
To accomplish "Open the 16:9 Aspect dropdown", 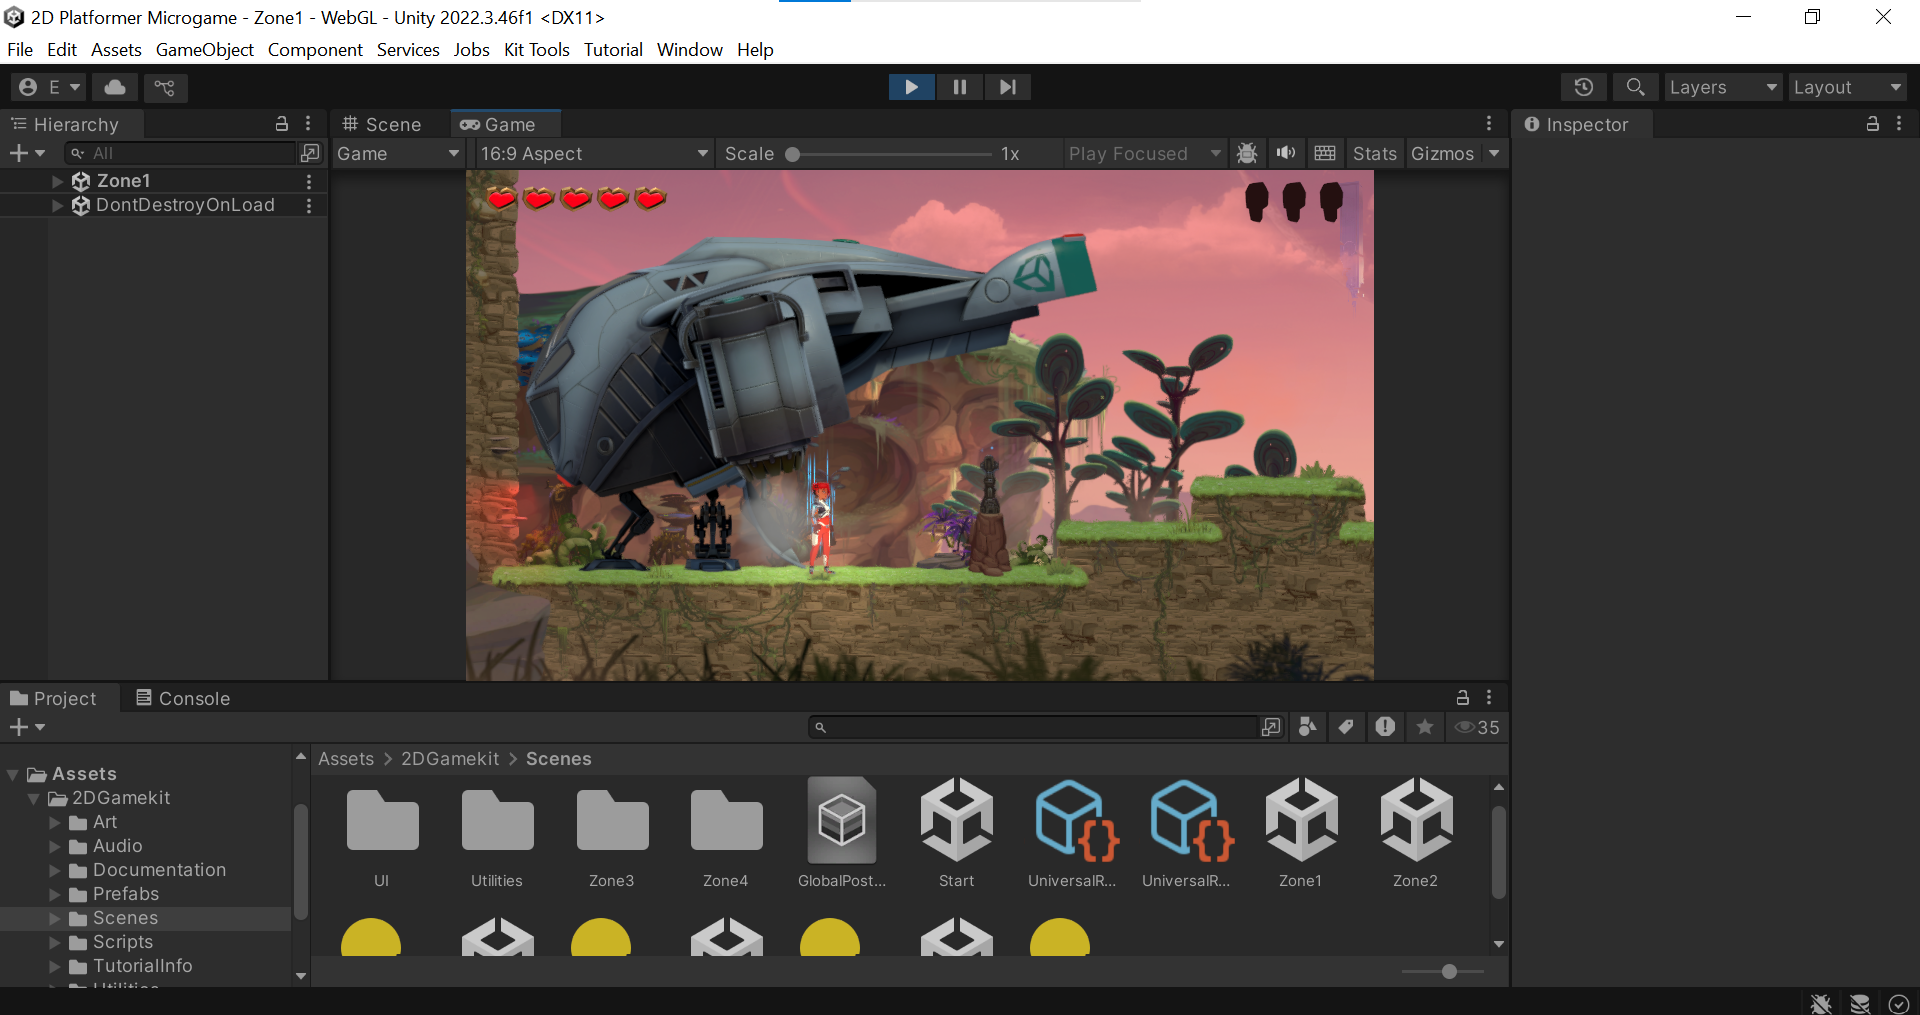I will [595, 153].
